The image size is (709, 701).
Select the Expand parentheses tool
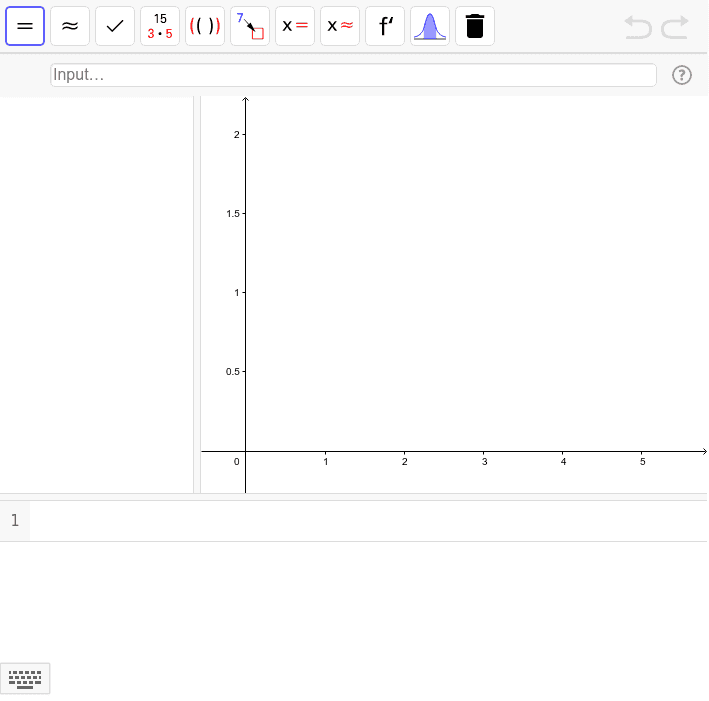tap(205, 26)
